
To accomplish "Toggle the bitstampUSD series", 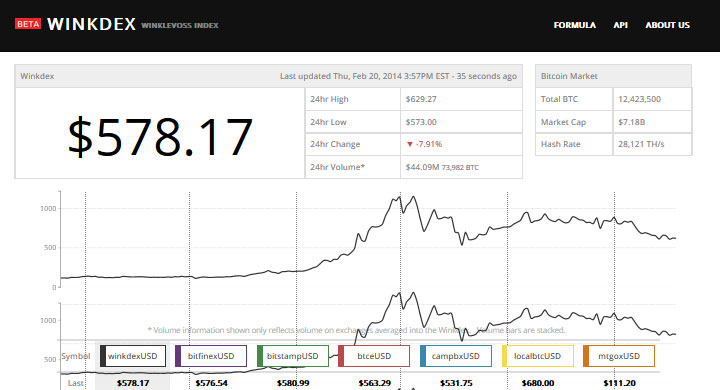I will [x=292, y=356].
